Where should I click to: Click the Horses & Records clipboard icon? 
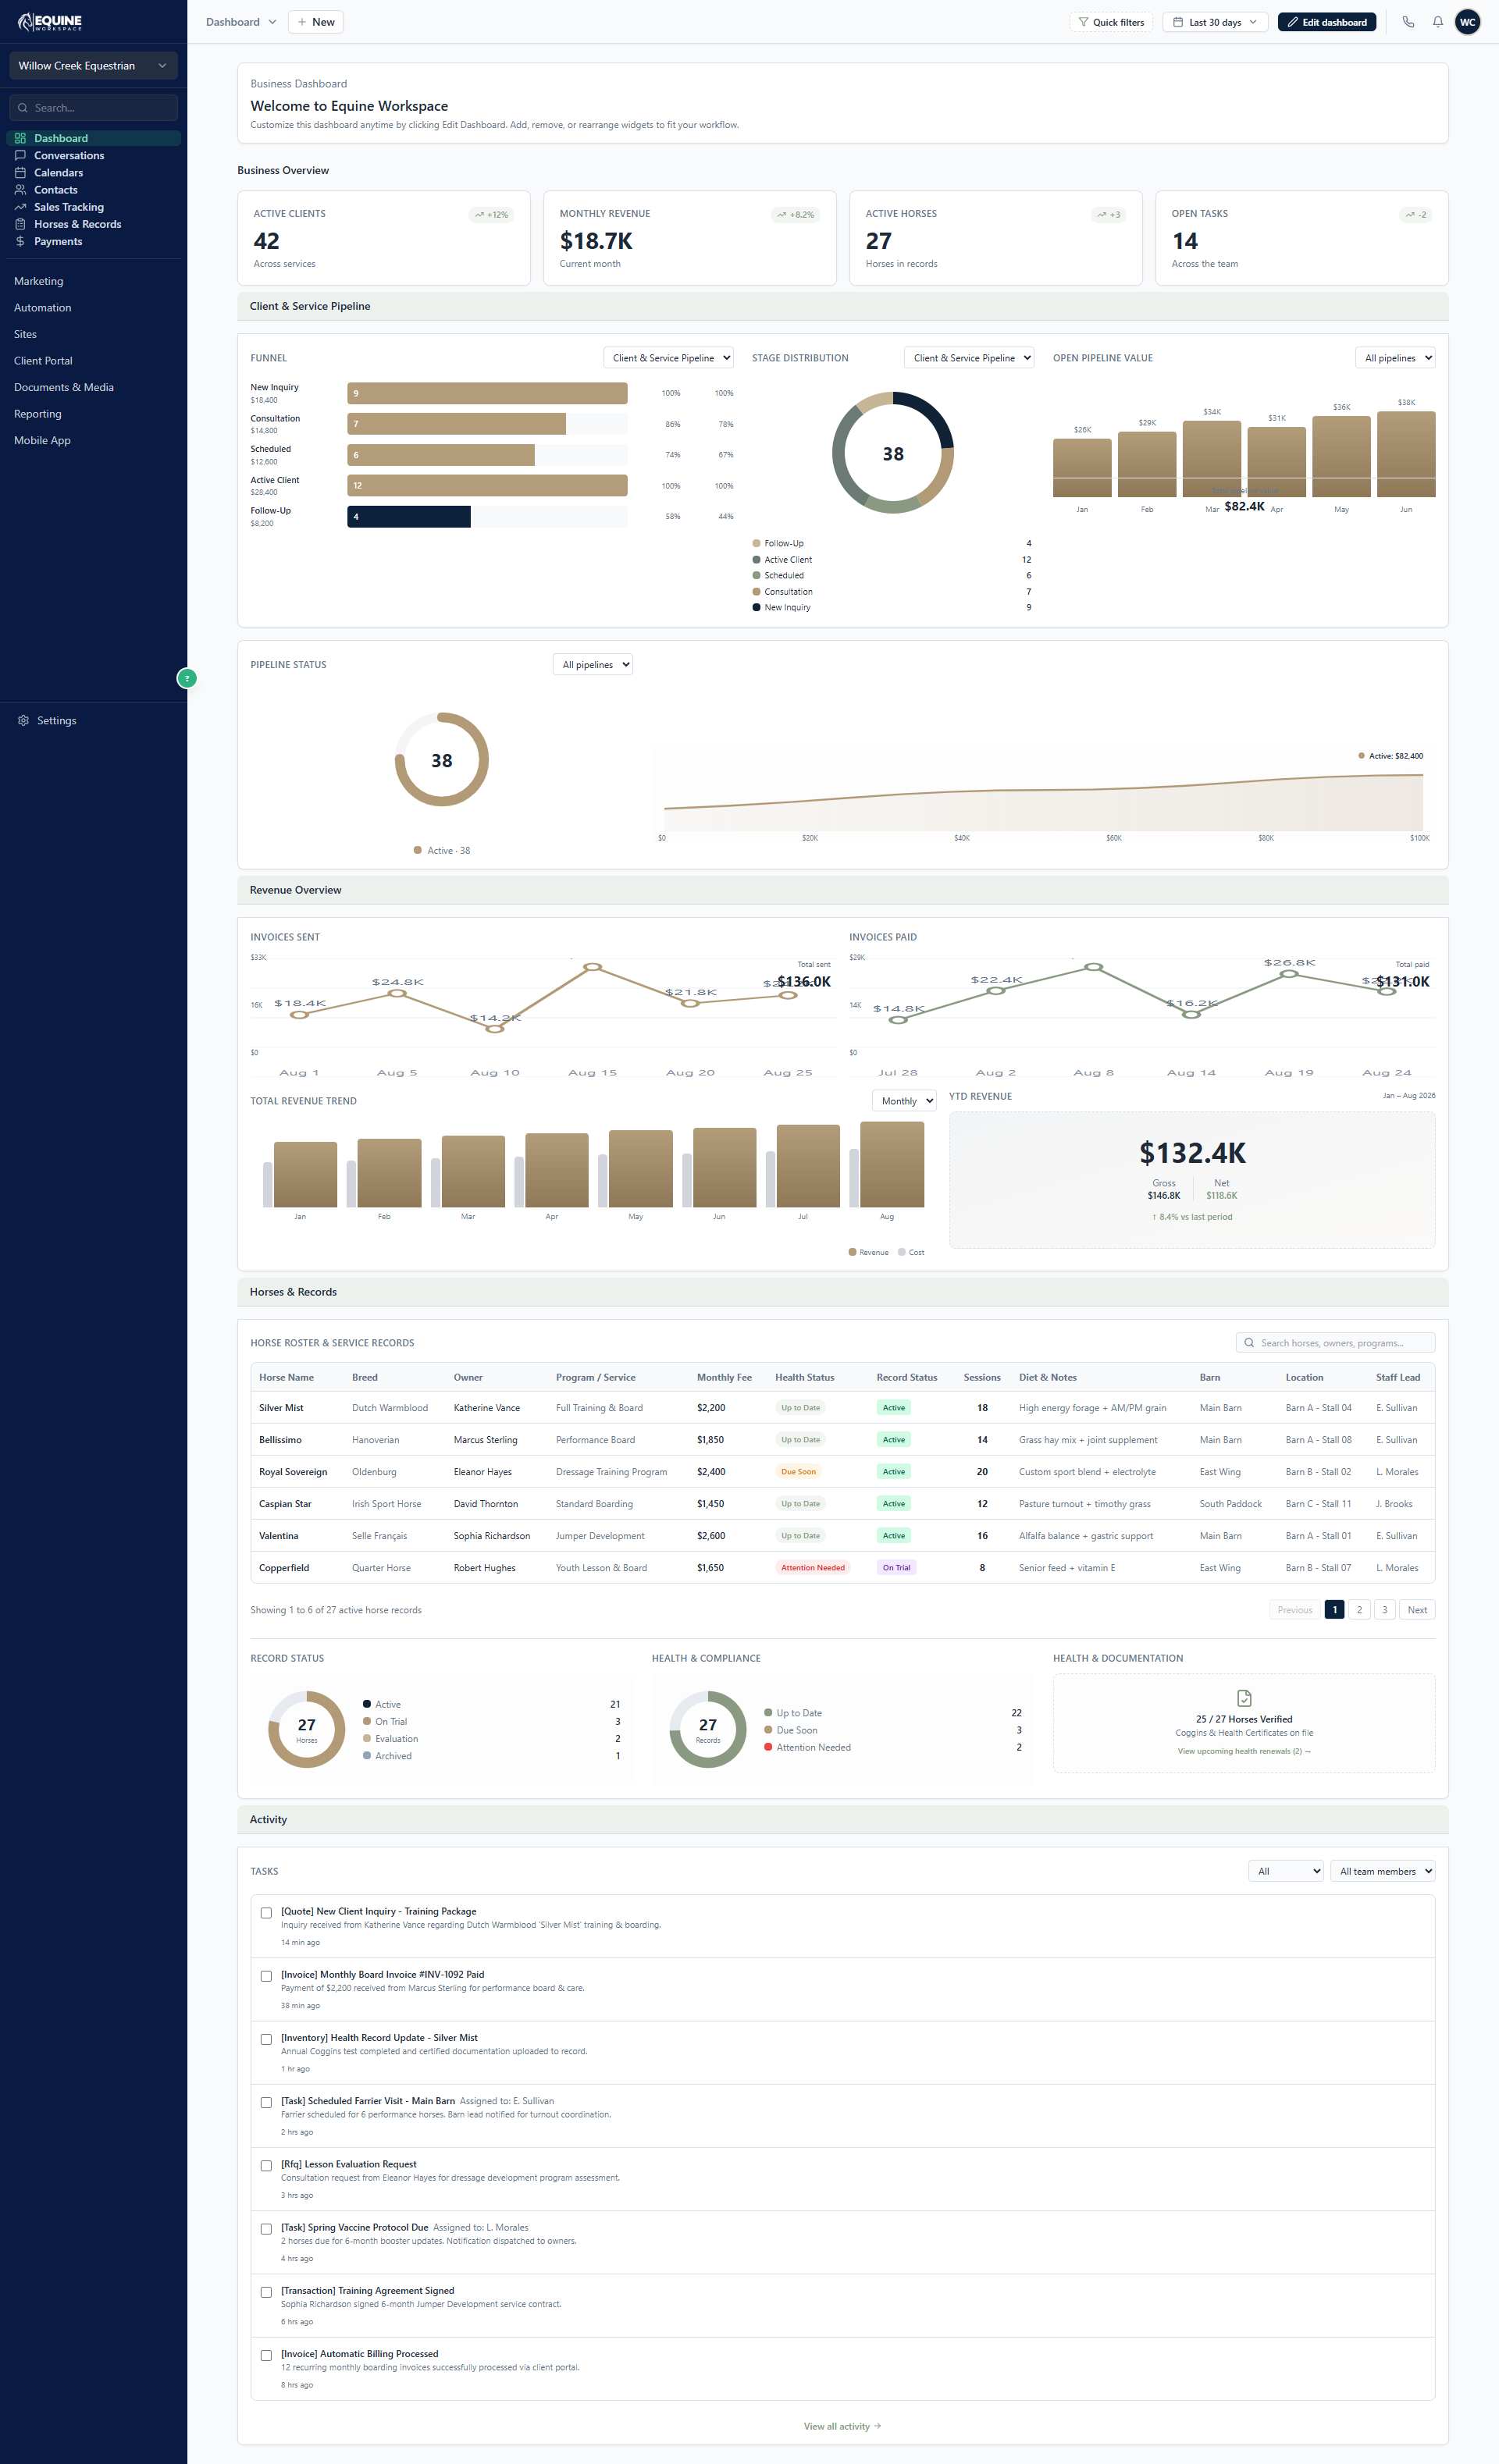[20, 224]
